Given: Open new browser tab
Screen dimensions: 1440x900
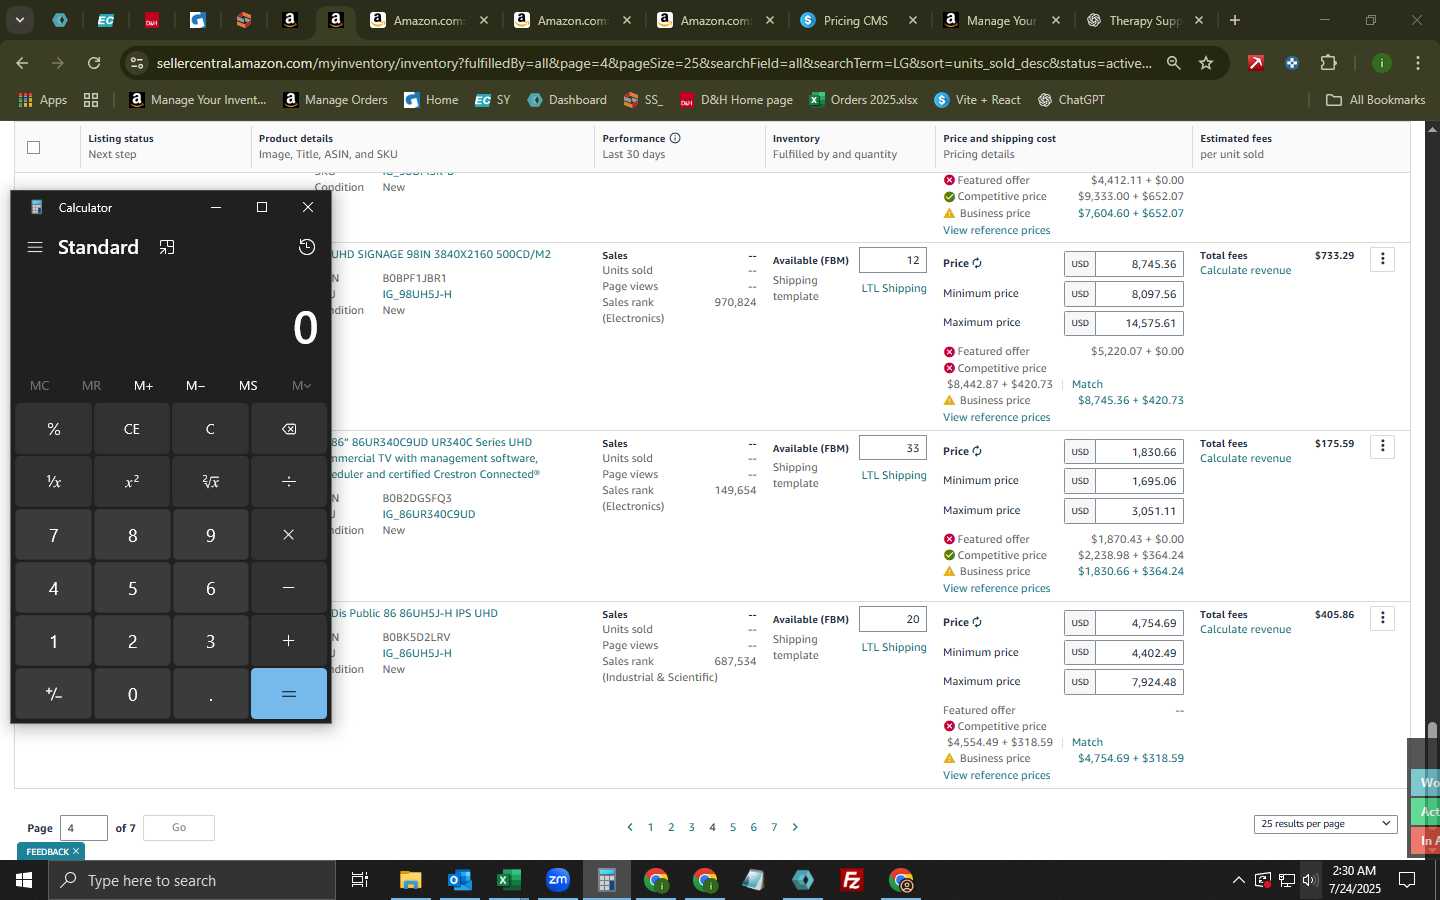Looking at the screenshot, I should coord(1235,20).
